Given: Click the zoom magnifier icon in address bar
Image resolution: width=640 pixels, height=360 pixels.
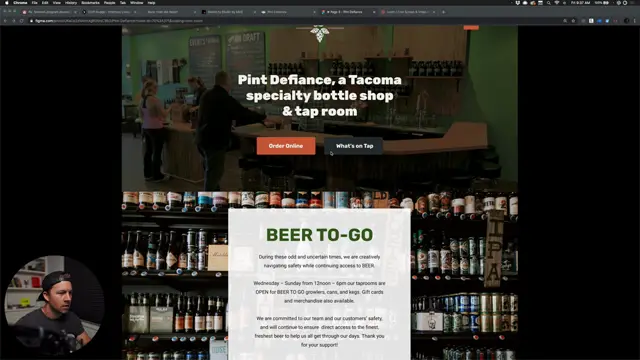Looking at the screenshot, I should [x=565, y=20].
